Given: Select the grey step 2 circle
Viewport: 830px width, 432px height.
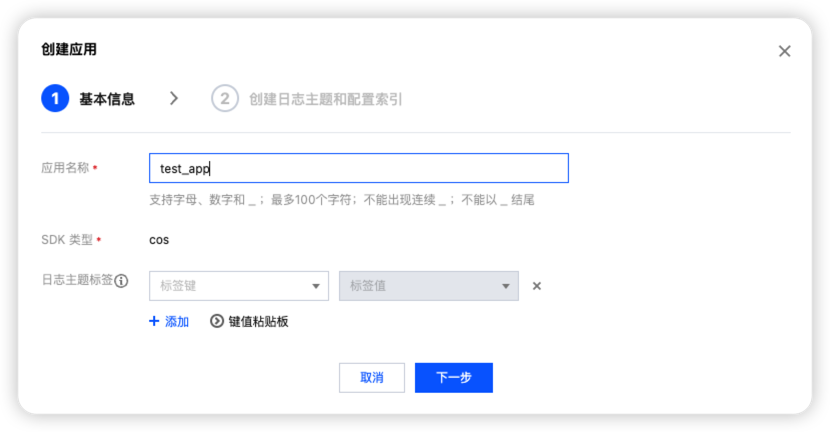Looking at the screenshot, I should pos(225,98).
